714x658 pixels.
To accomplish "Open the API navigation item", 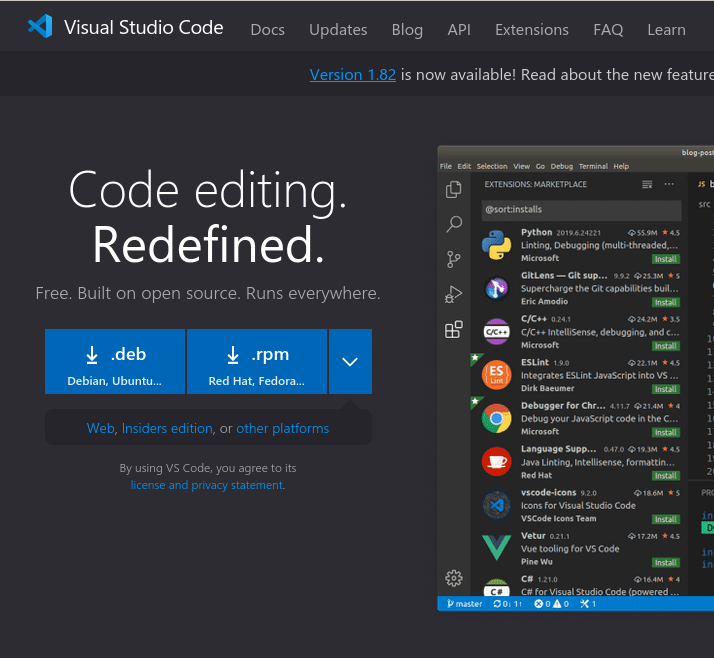I will (459, 30).
